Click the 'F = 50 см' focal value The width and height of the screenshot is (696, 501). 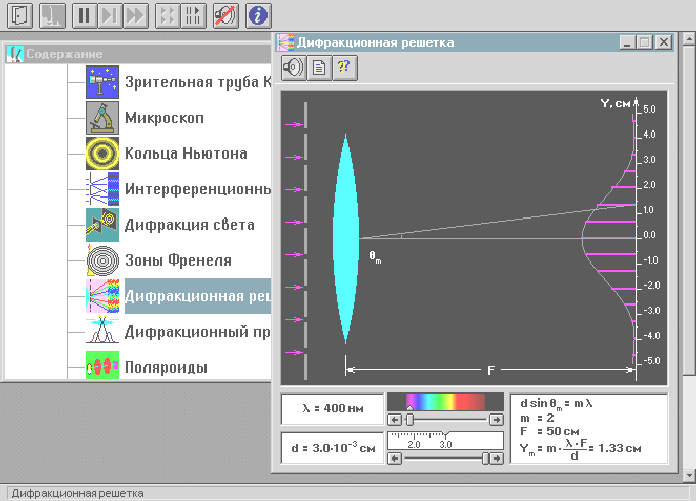click(x=550, y=431)
